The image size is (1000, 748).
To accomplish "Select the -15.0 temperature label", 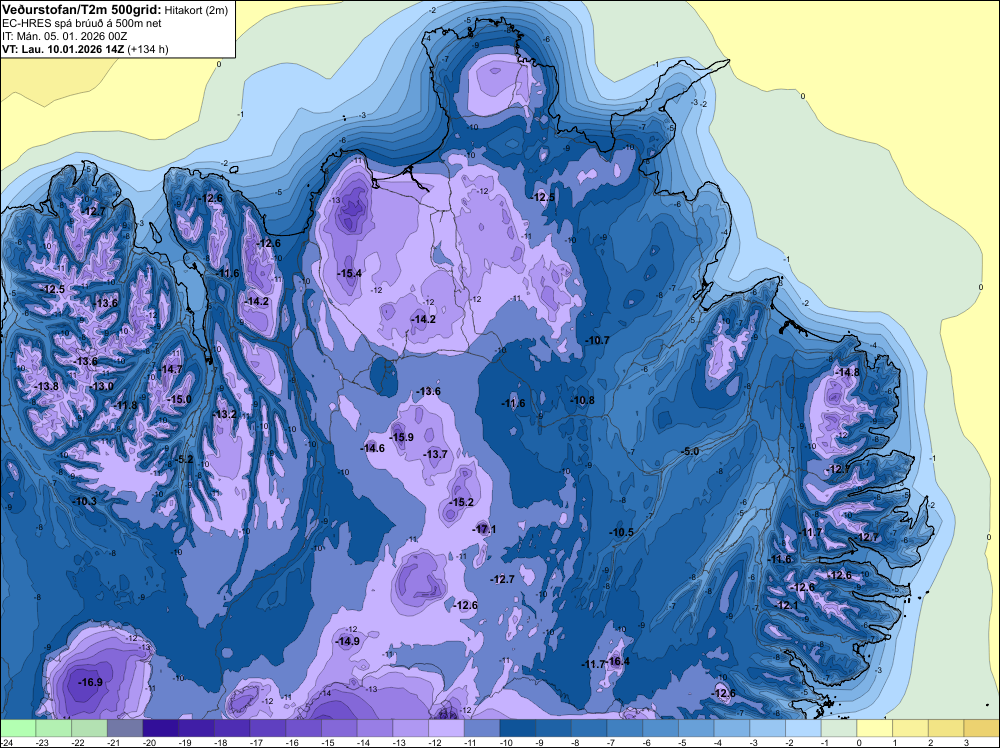I will pos(179,399).
